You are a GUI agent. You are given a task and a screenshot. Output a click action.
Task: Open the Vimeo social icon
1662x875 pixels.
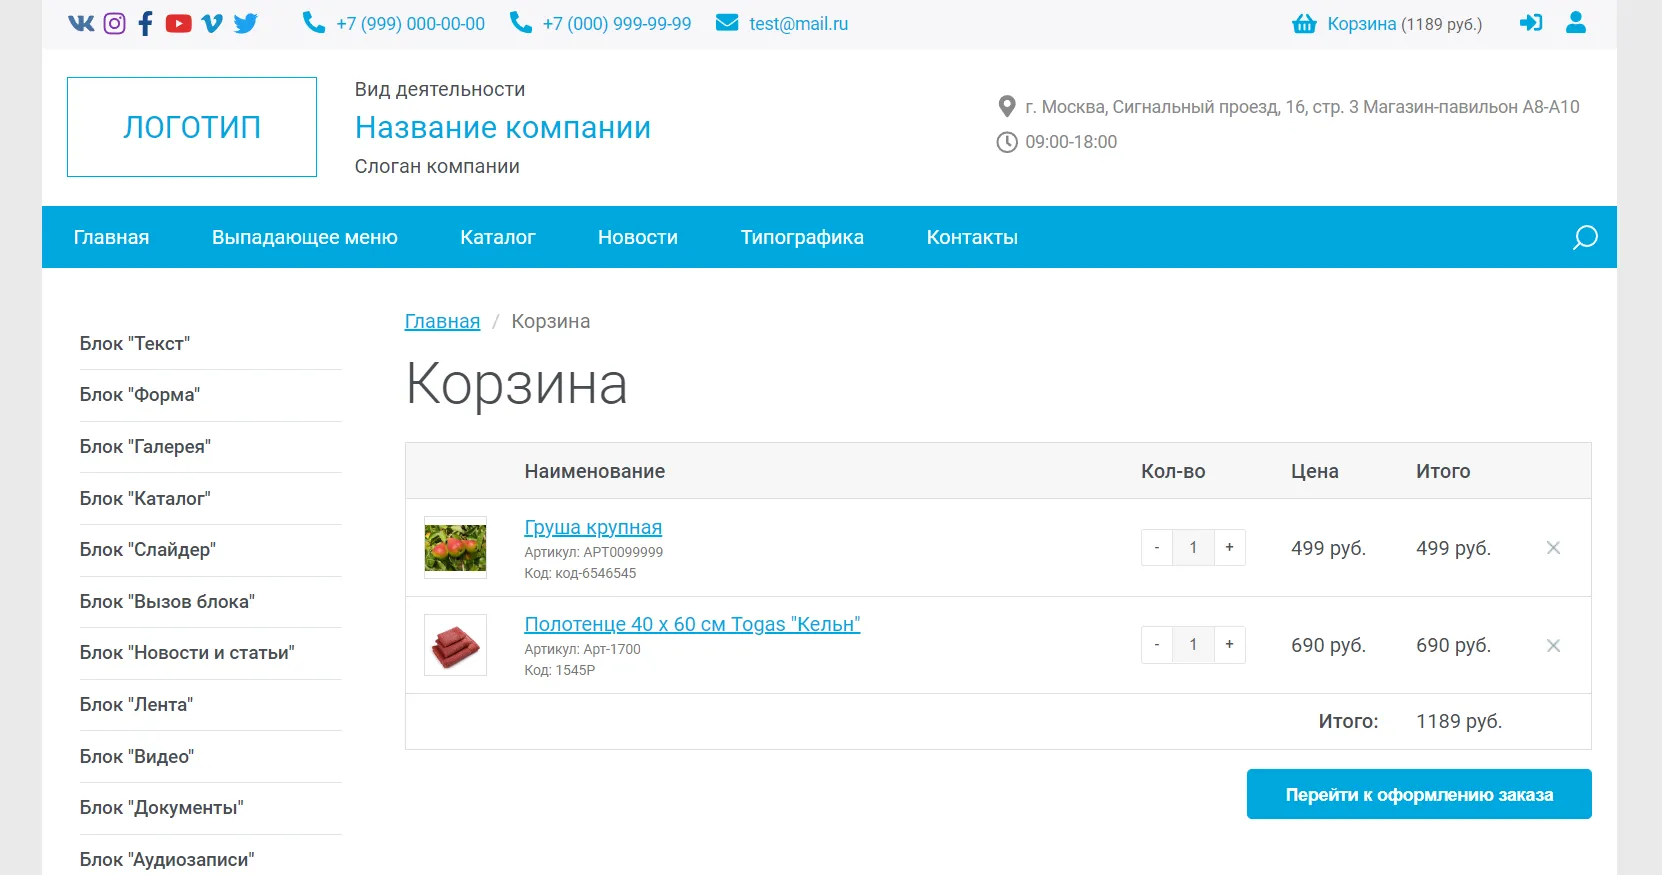212,23
